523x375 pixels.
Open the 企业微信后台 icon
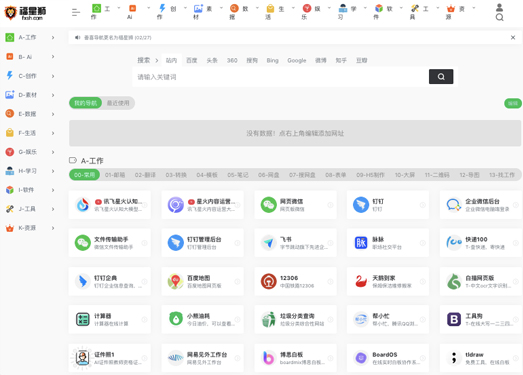(454, 205)
